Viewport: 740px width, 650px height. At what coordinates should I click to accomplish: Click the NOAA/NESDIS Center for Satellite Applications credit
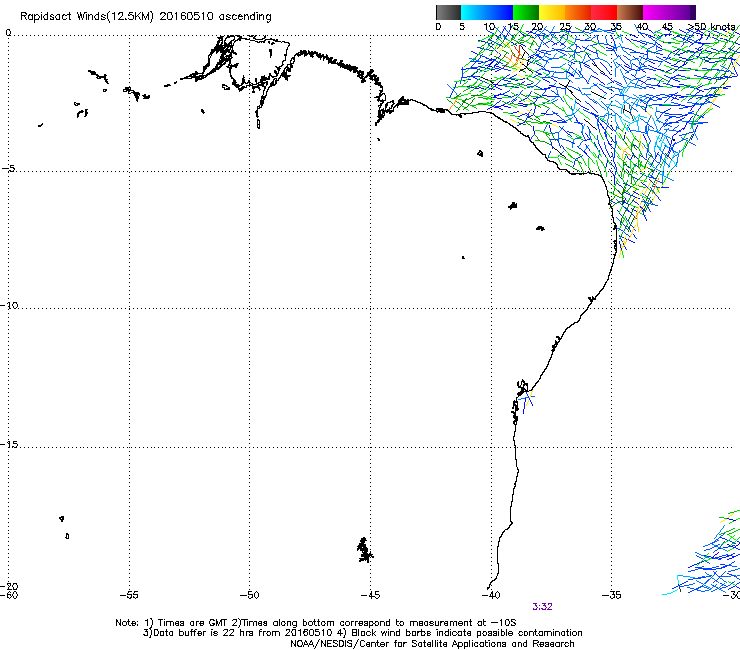click(432, 644)
